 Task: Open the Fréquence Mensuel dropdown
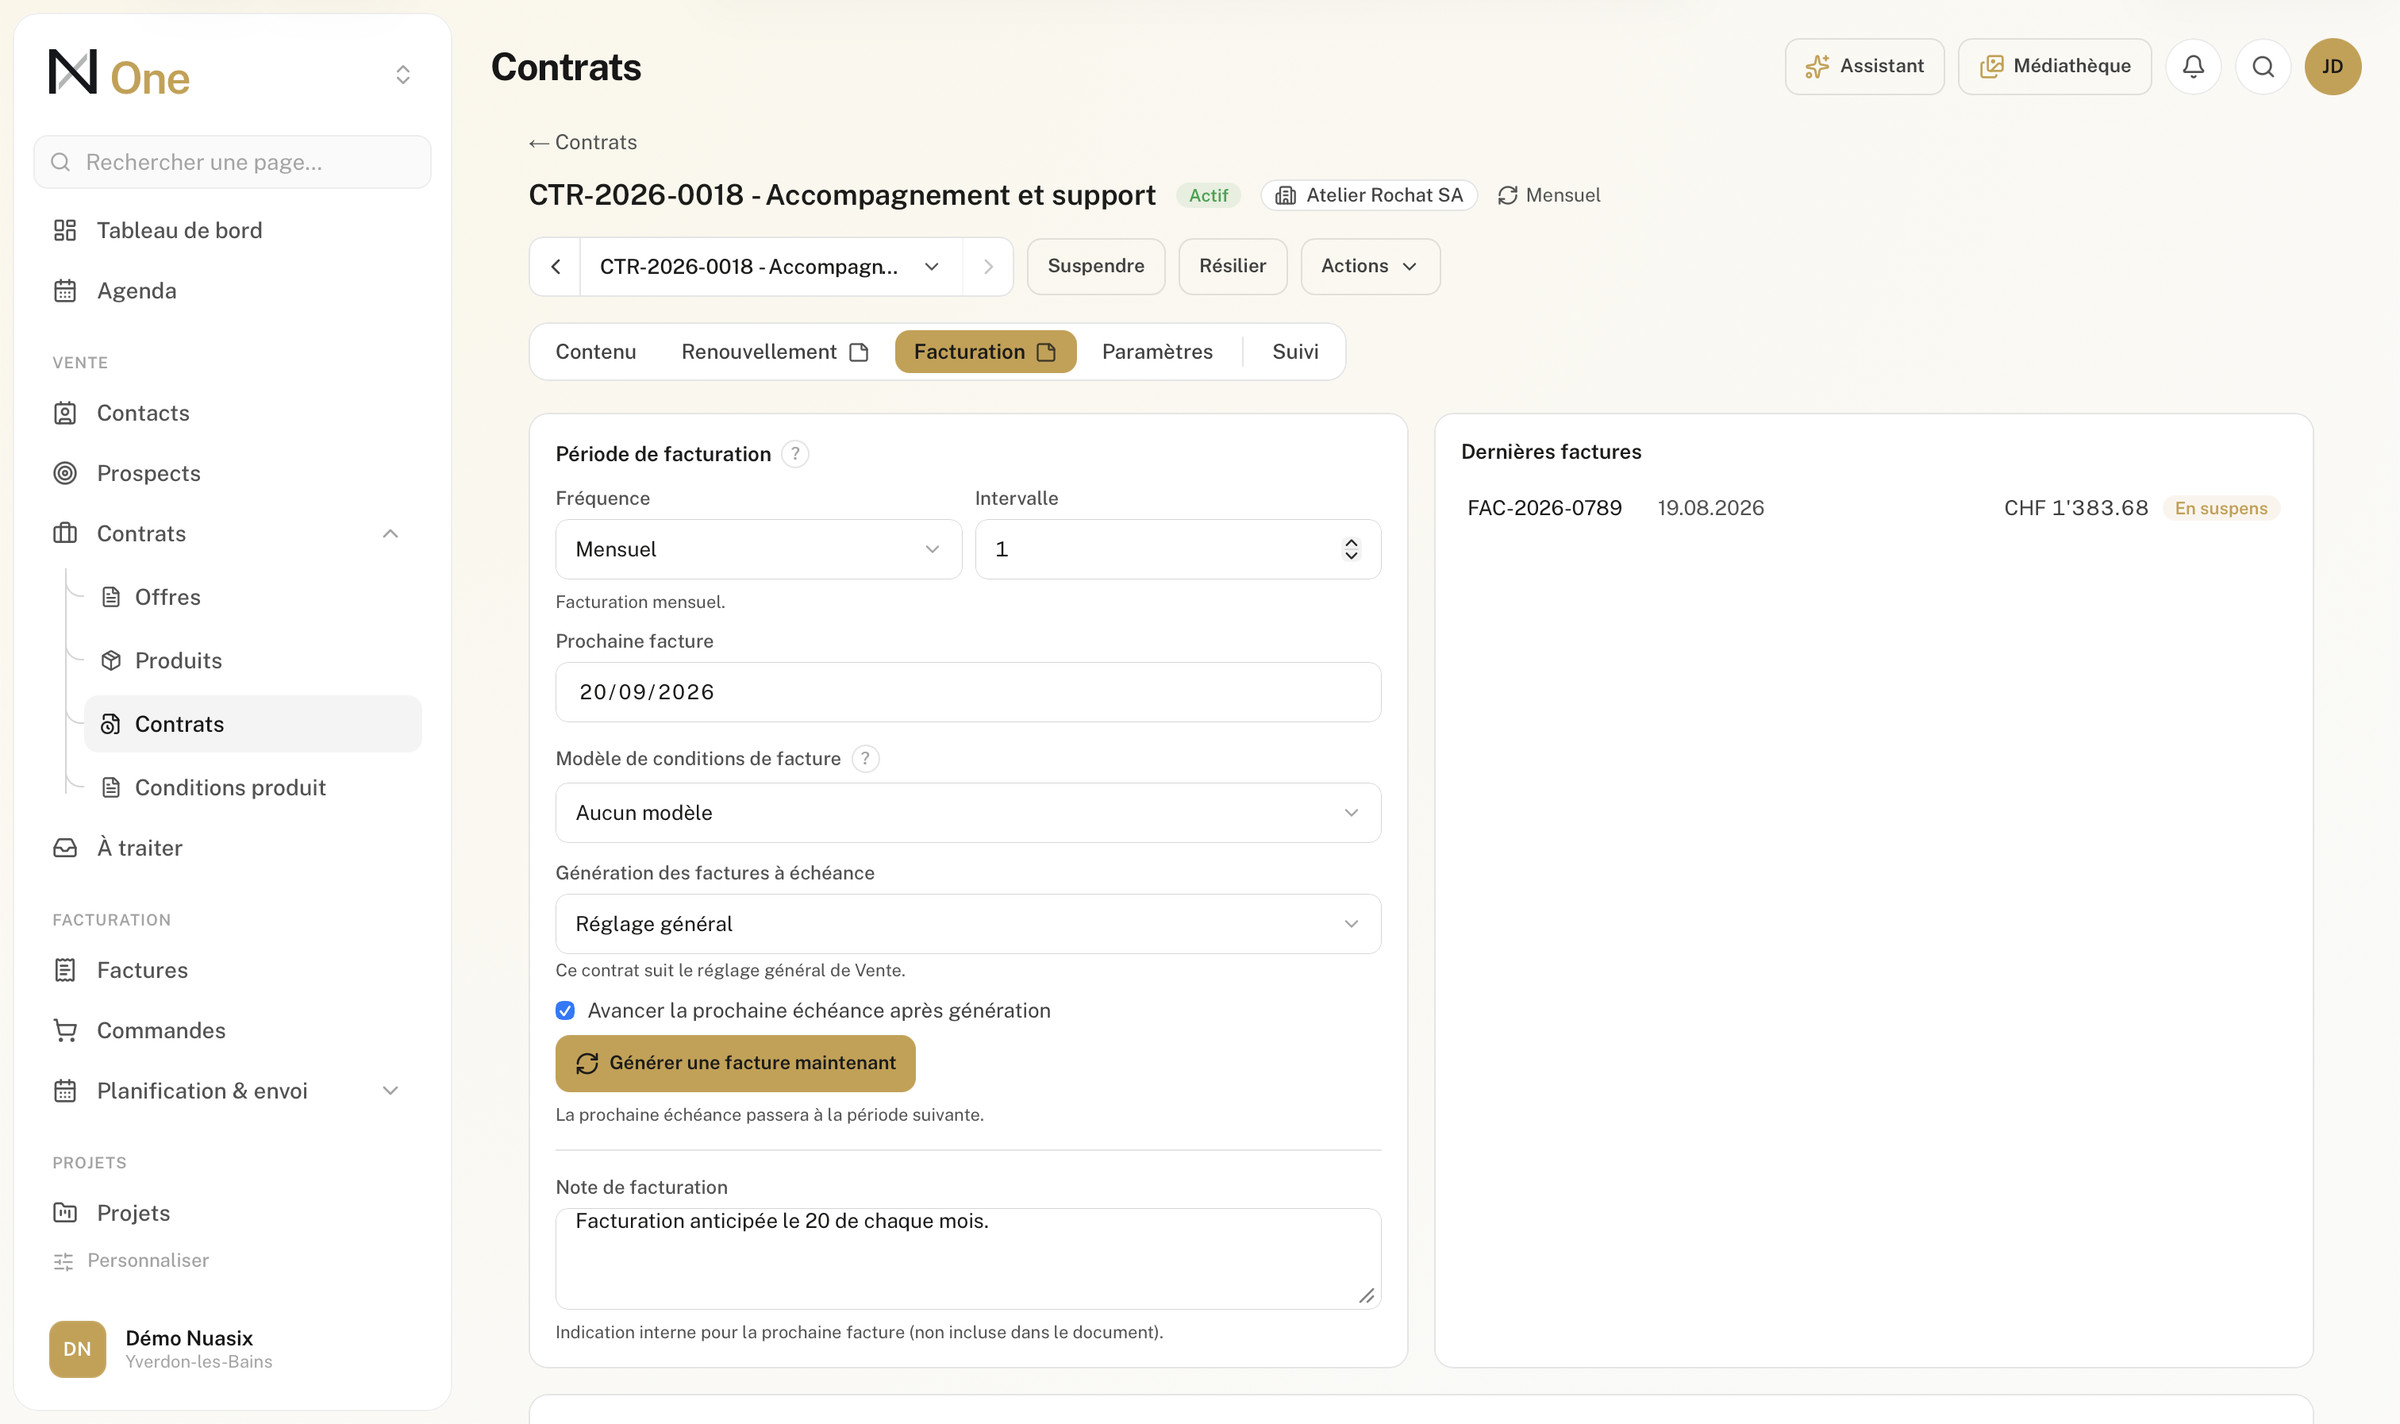point(758,549)
